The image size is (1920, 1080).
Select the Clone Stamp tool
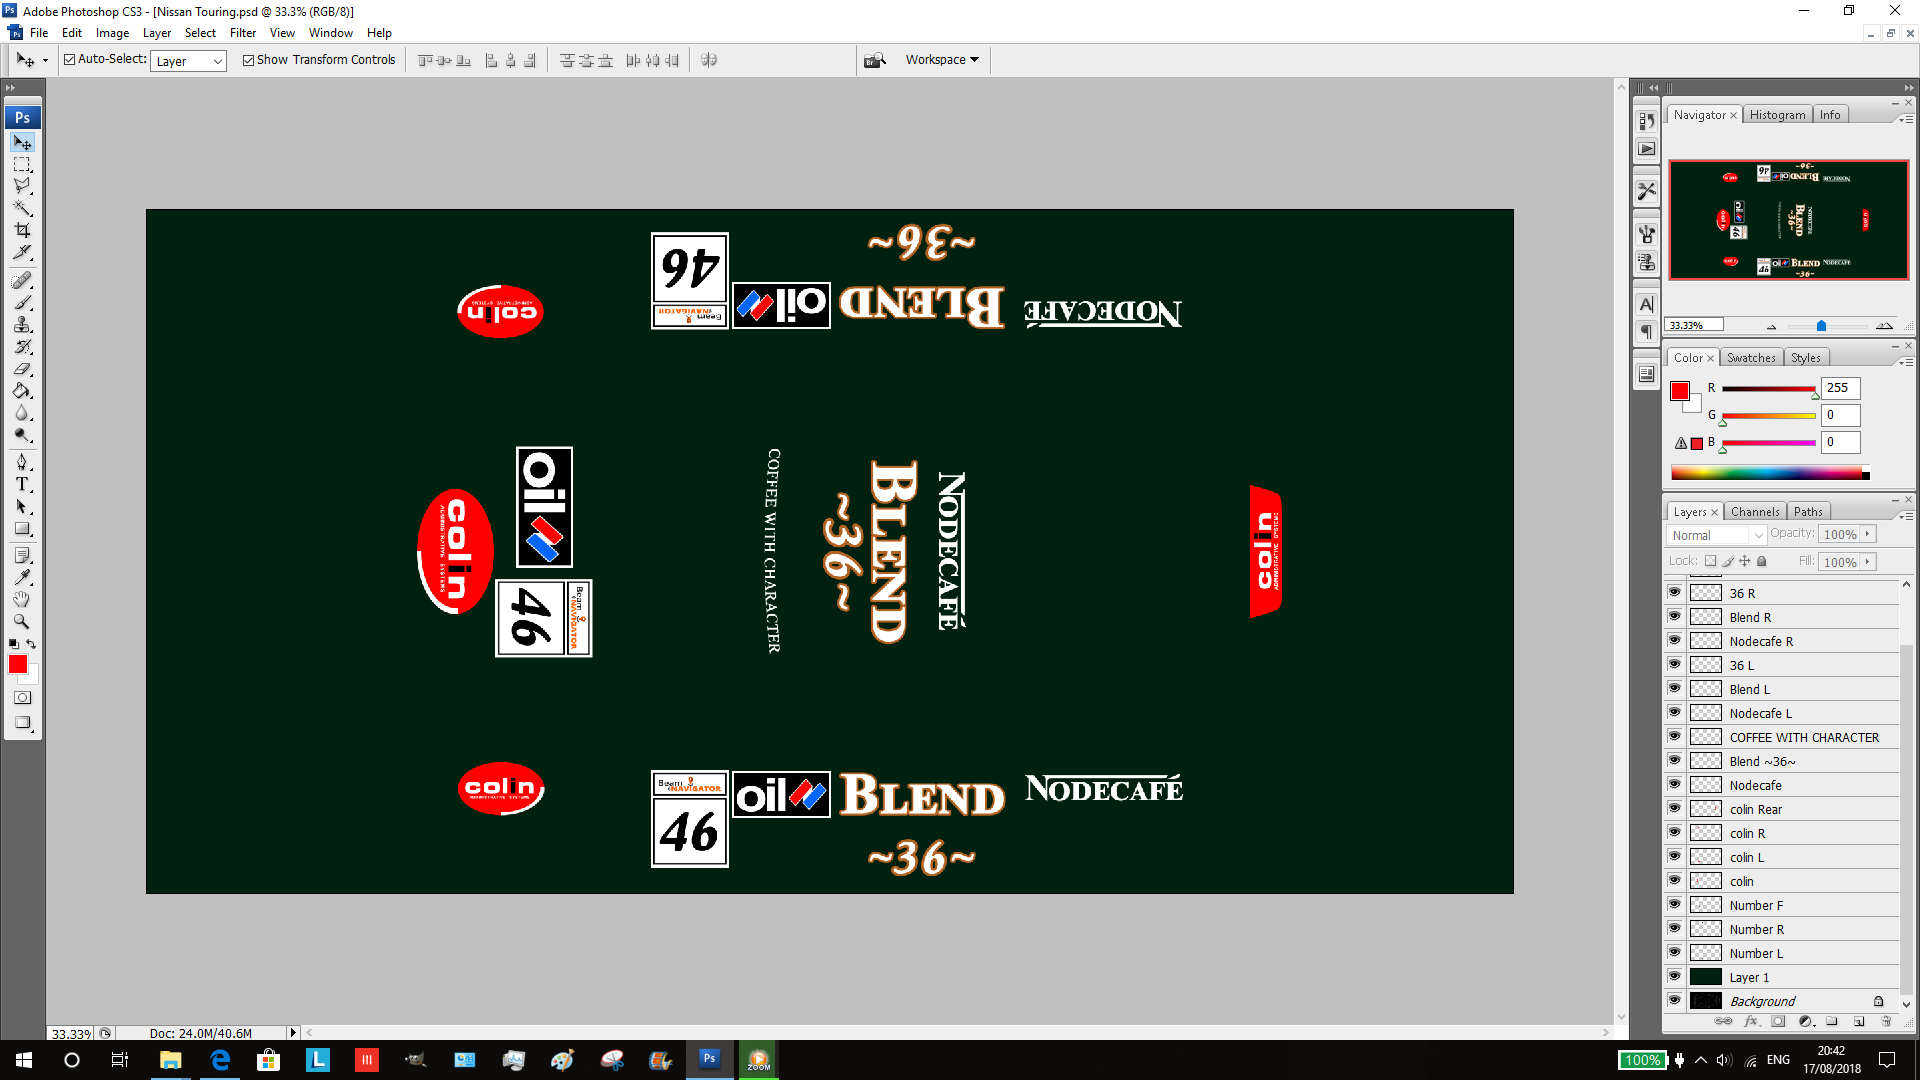click(x=22, y=325)
